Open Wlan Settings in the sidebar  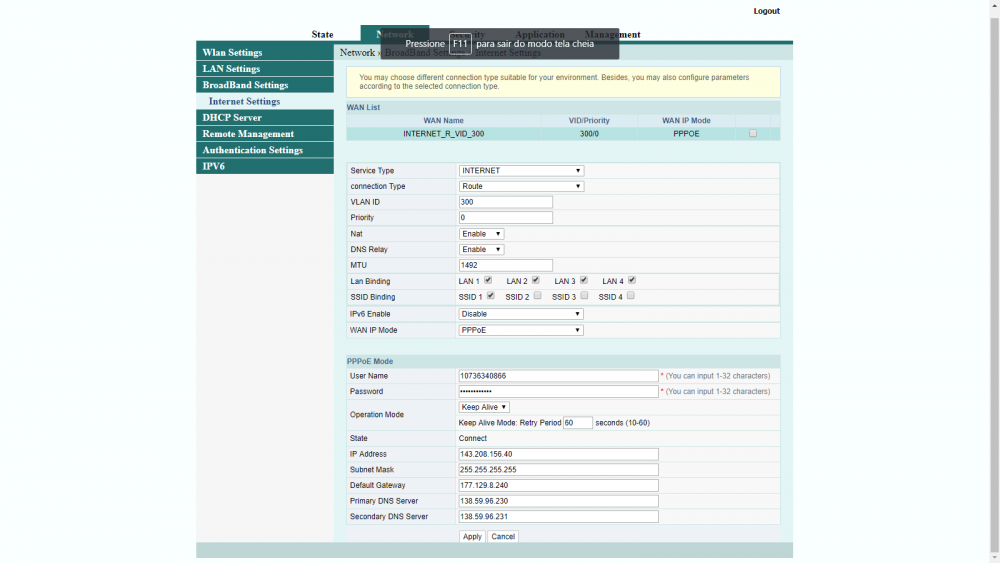point(232,53)
